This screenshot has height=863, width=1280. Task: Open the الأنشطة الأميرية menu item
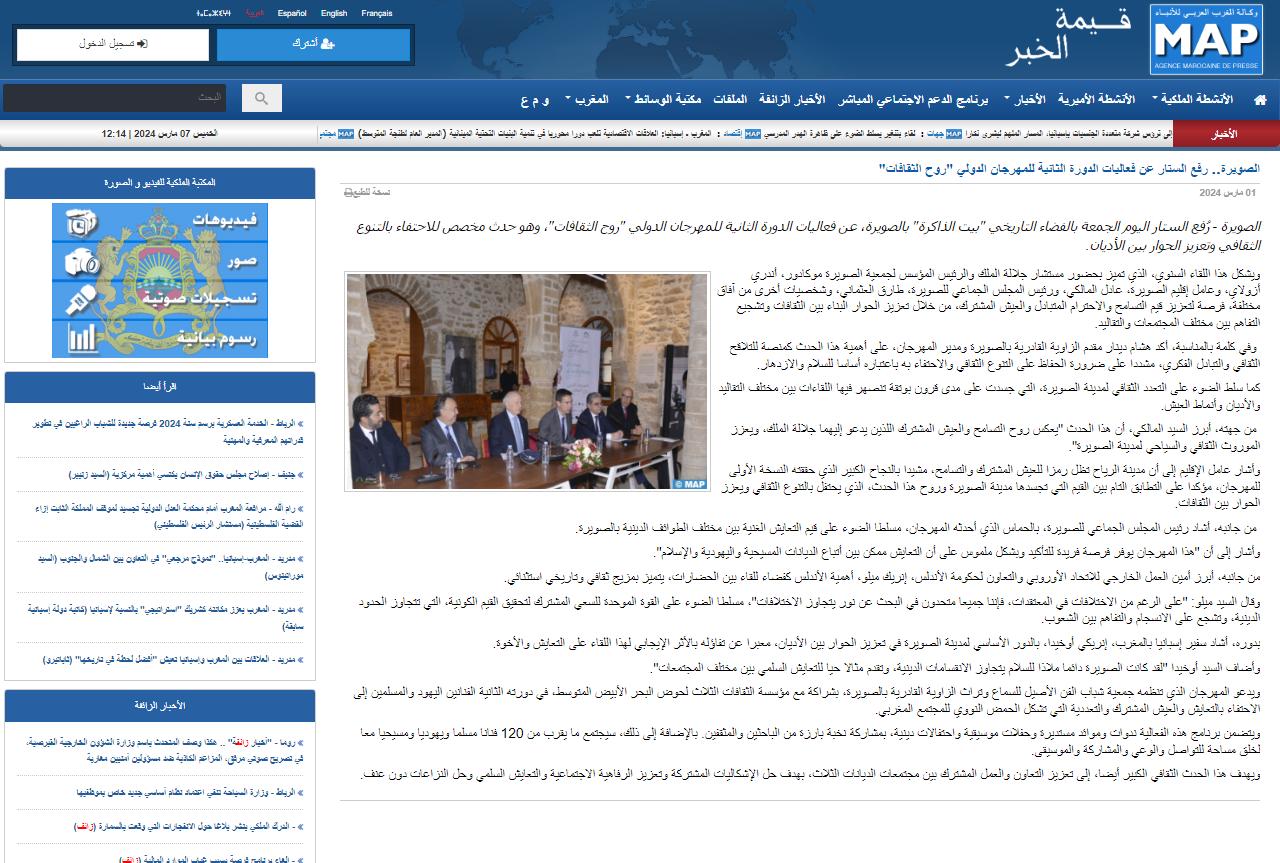click(x=1097, y=100)
